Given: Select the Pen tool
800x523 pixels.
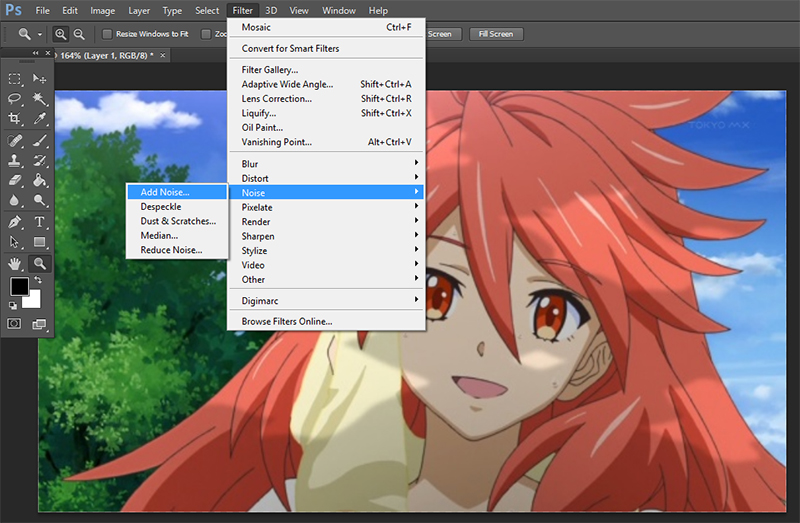Looking at the screenshot, I should (x=15, y=222).
